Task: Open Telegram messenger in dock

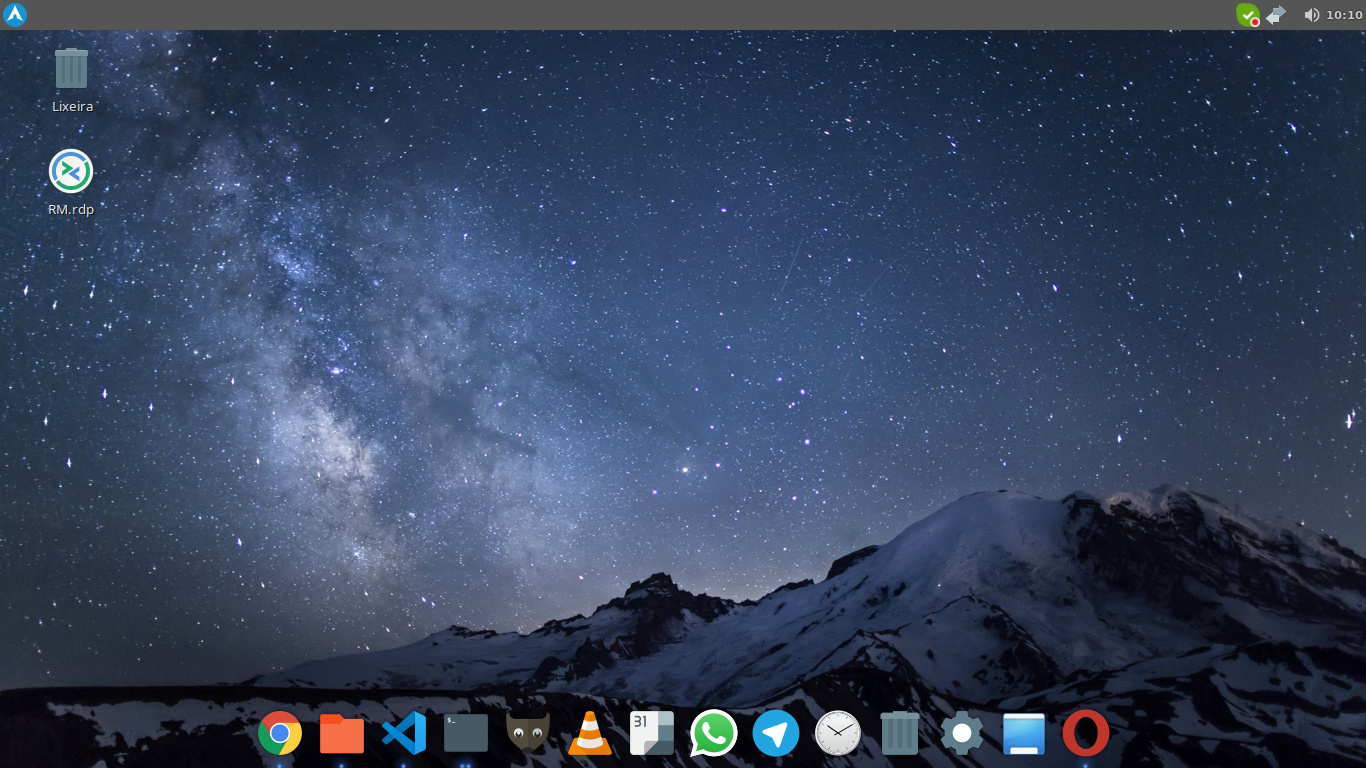Action: tap(776, 734)
